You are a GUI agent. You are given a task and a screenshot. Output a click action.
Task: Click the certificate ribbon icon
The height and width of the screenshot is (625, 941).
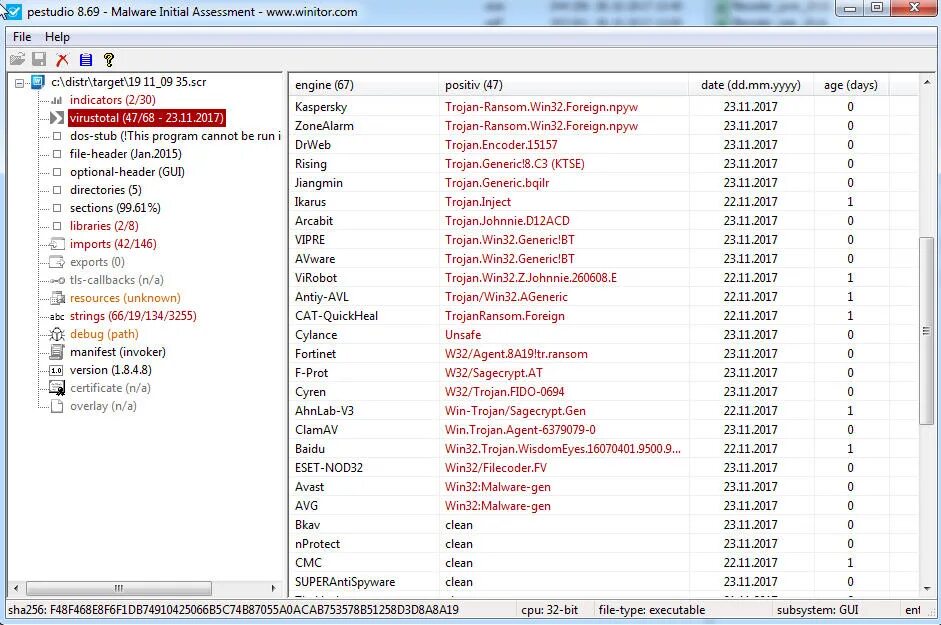coord(57,388)
